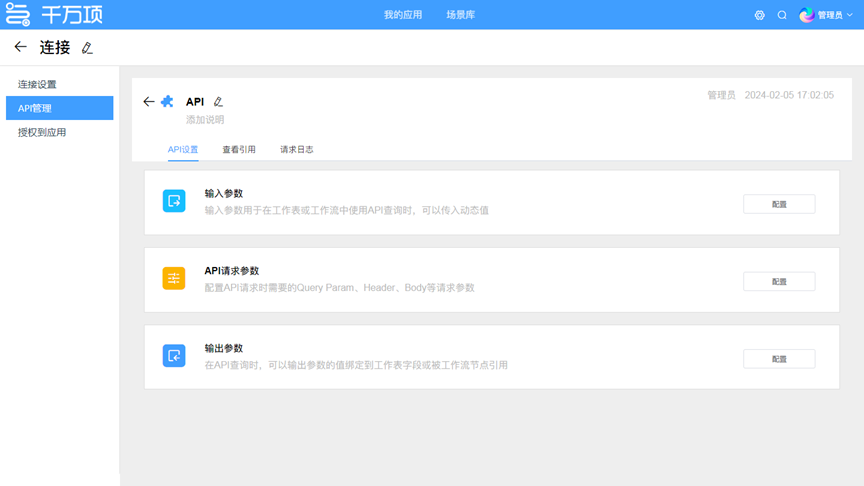Image resolution: width=864 pixels, height=486 pixels.
Task: Click the colorful administrator avatar
Action: [x=807, y=15]
